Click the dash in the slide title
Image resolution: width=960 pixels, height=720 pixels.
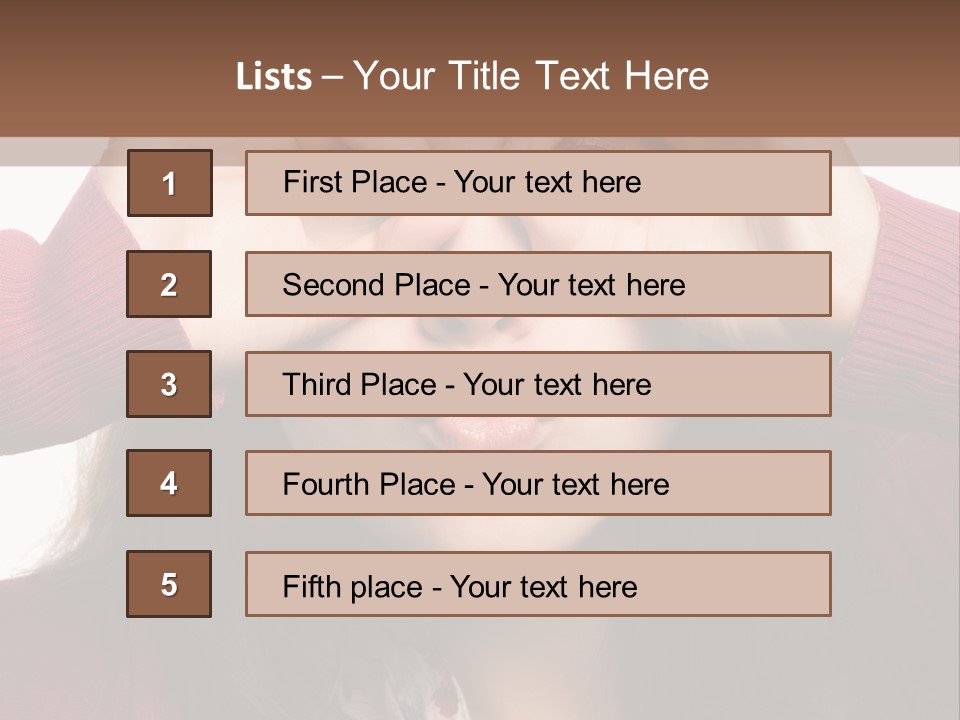[332, 77]
